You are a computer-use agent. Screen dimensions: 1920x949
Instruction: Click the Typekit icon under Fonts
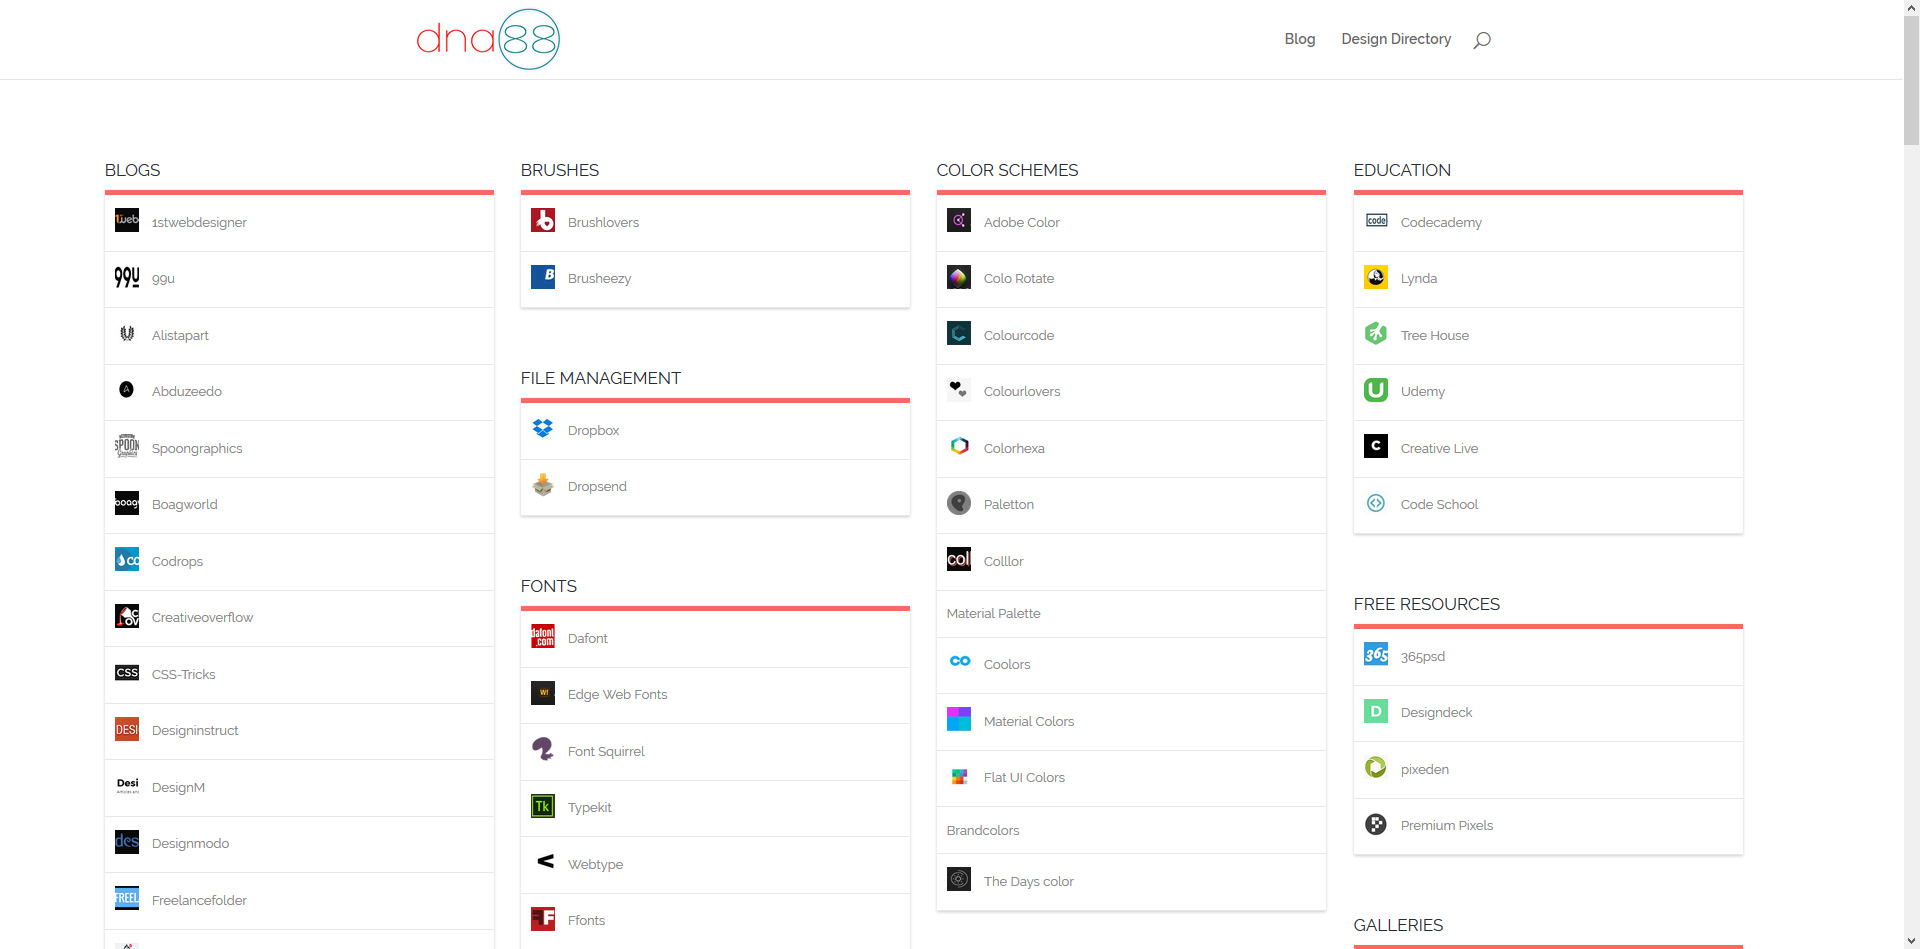[x=543, y=805]
